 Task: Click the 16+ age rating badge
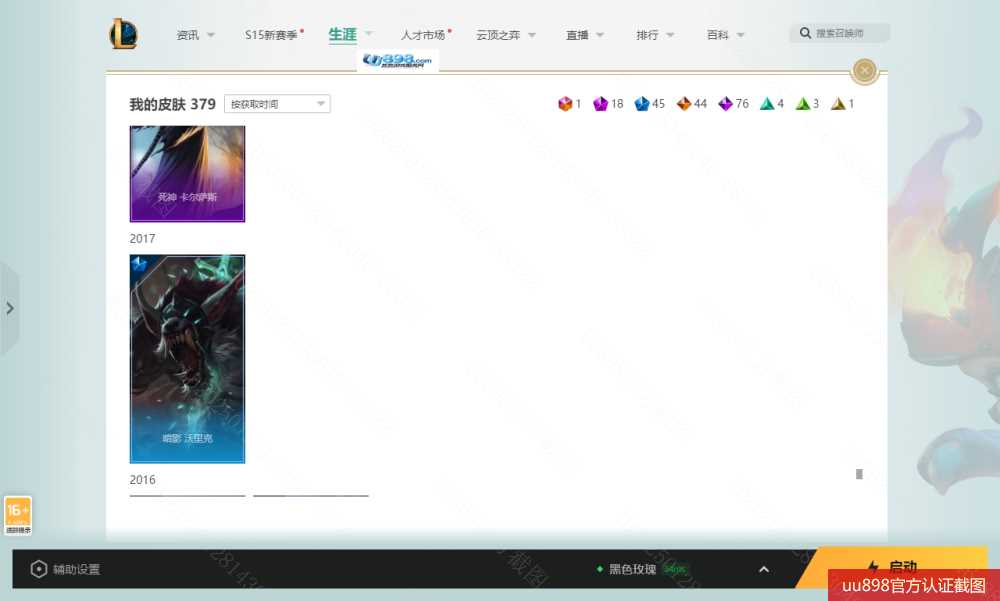(18, 516)
